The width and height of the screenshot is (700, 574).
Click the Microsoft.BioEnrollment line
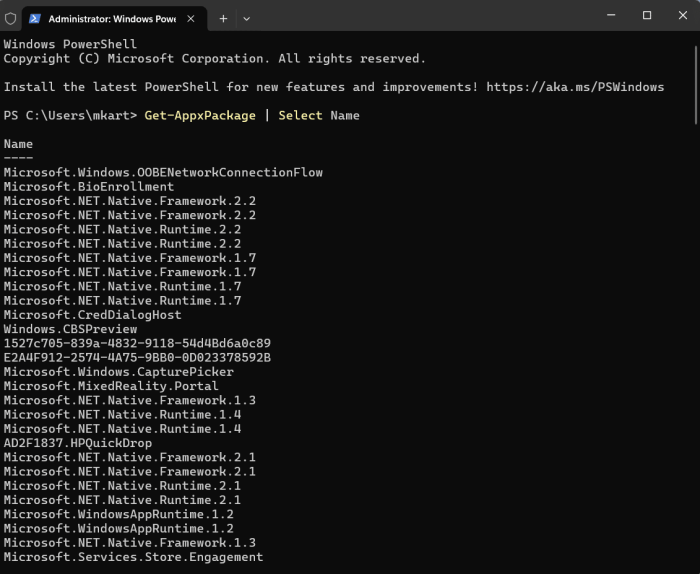click(89, 187)
